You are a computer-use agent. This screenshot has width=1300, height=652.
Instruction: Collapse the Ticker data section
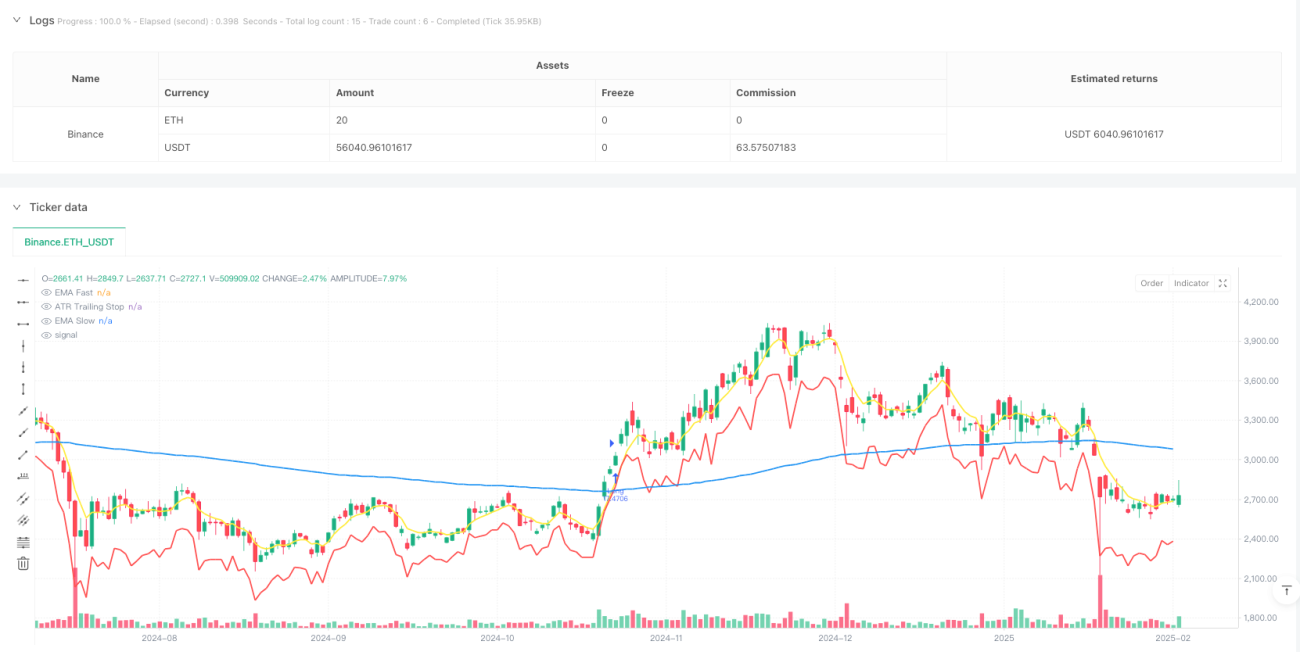click(x=16, y=207)
